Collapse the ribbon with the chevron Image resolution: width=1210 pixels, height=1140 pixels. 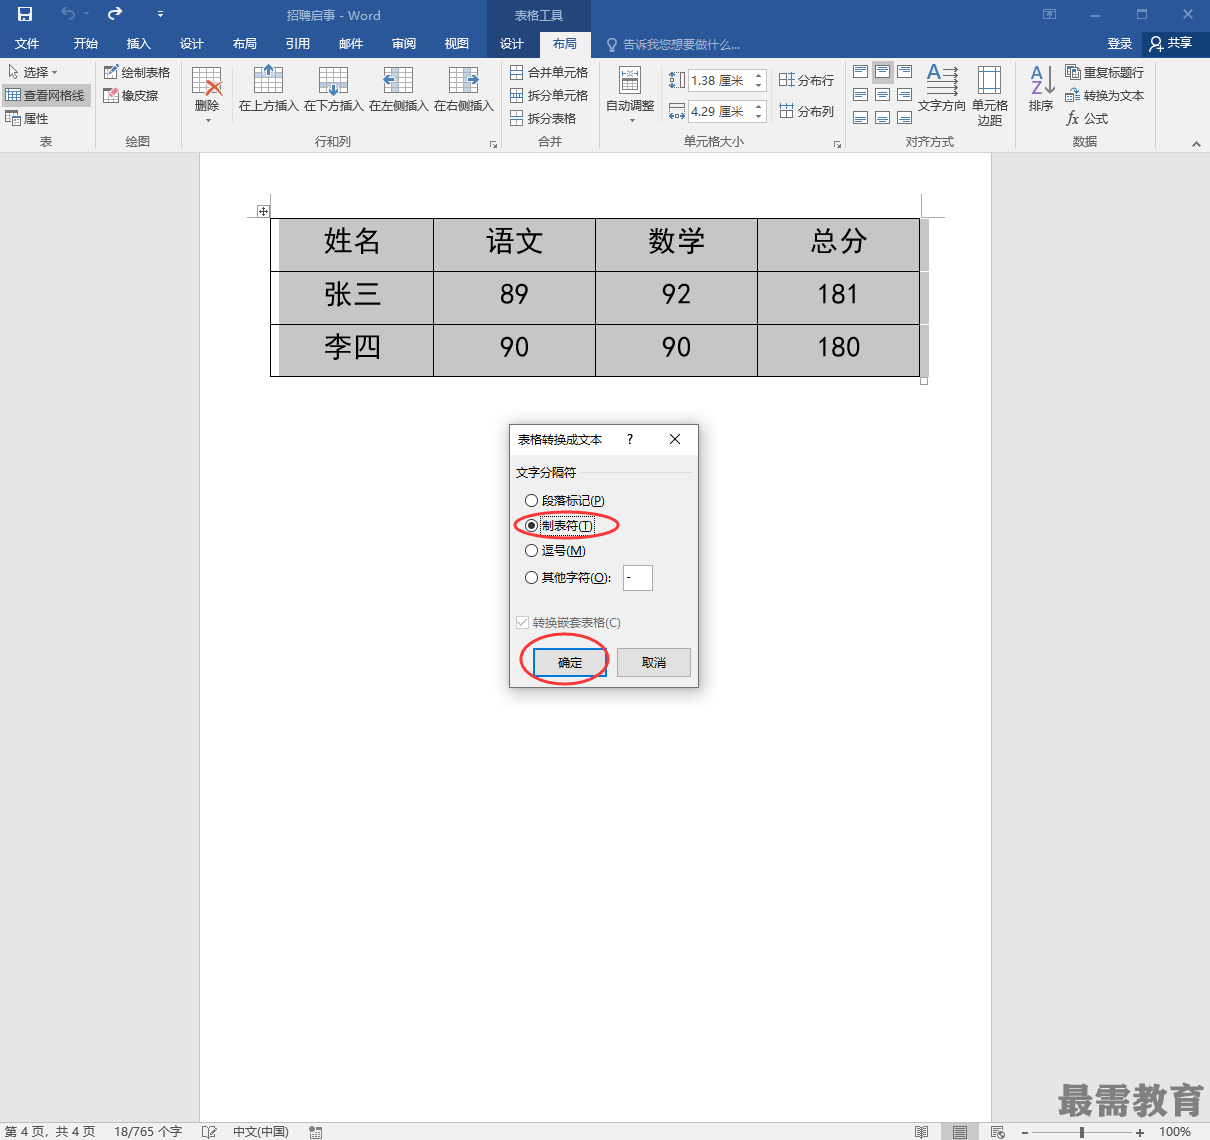[x=1196, y=144]
